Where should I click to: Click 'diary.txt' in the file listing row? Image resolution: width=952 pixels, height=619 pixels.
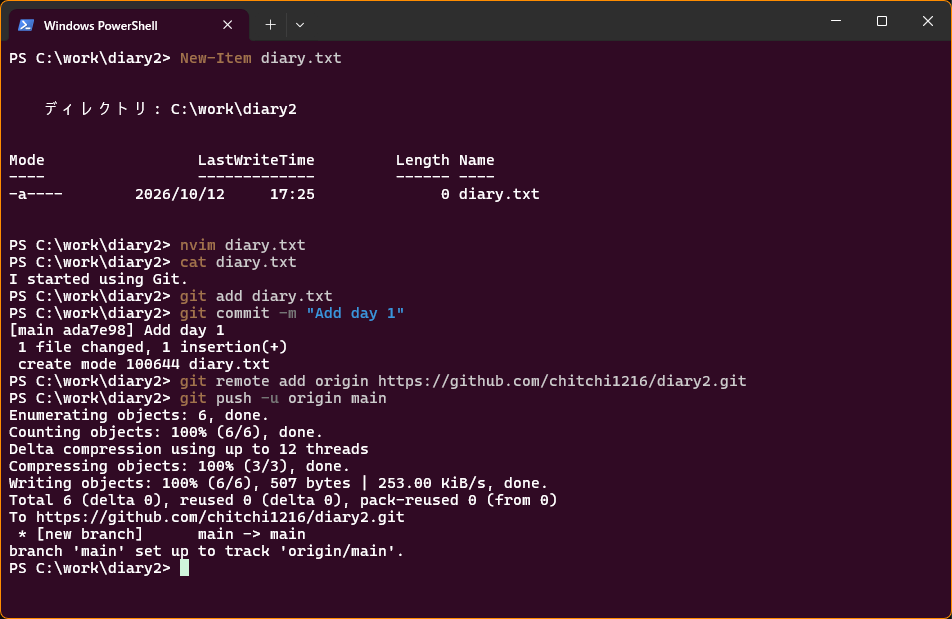click(x=499, y=194)
